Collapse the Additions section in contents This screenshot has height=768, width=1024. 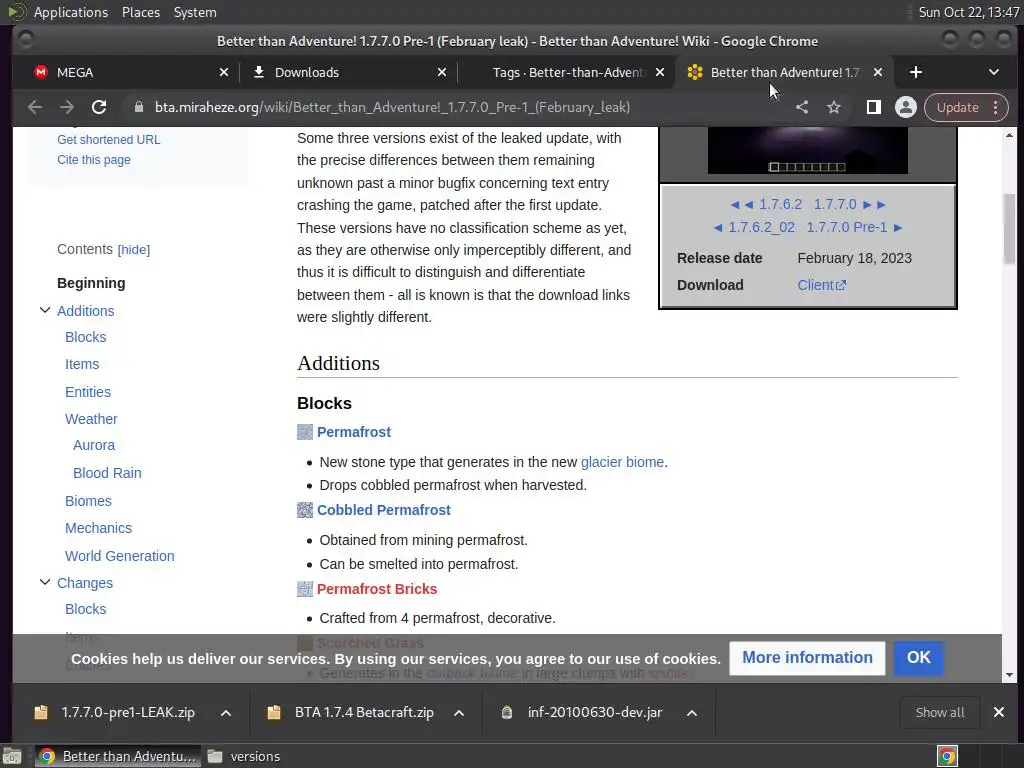(x=45, y=310)
